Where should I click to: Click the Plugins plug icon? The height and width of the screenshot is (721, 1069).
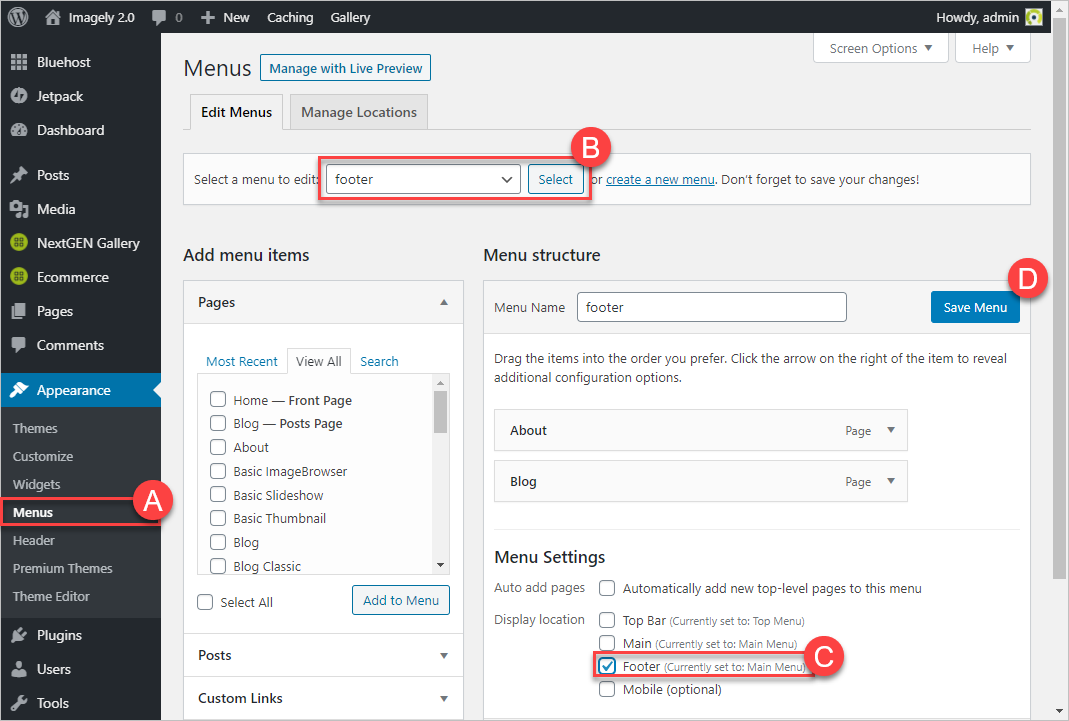click(x=19, y=635)
